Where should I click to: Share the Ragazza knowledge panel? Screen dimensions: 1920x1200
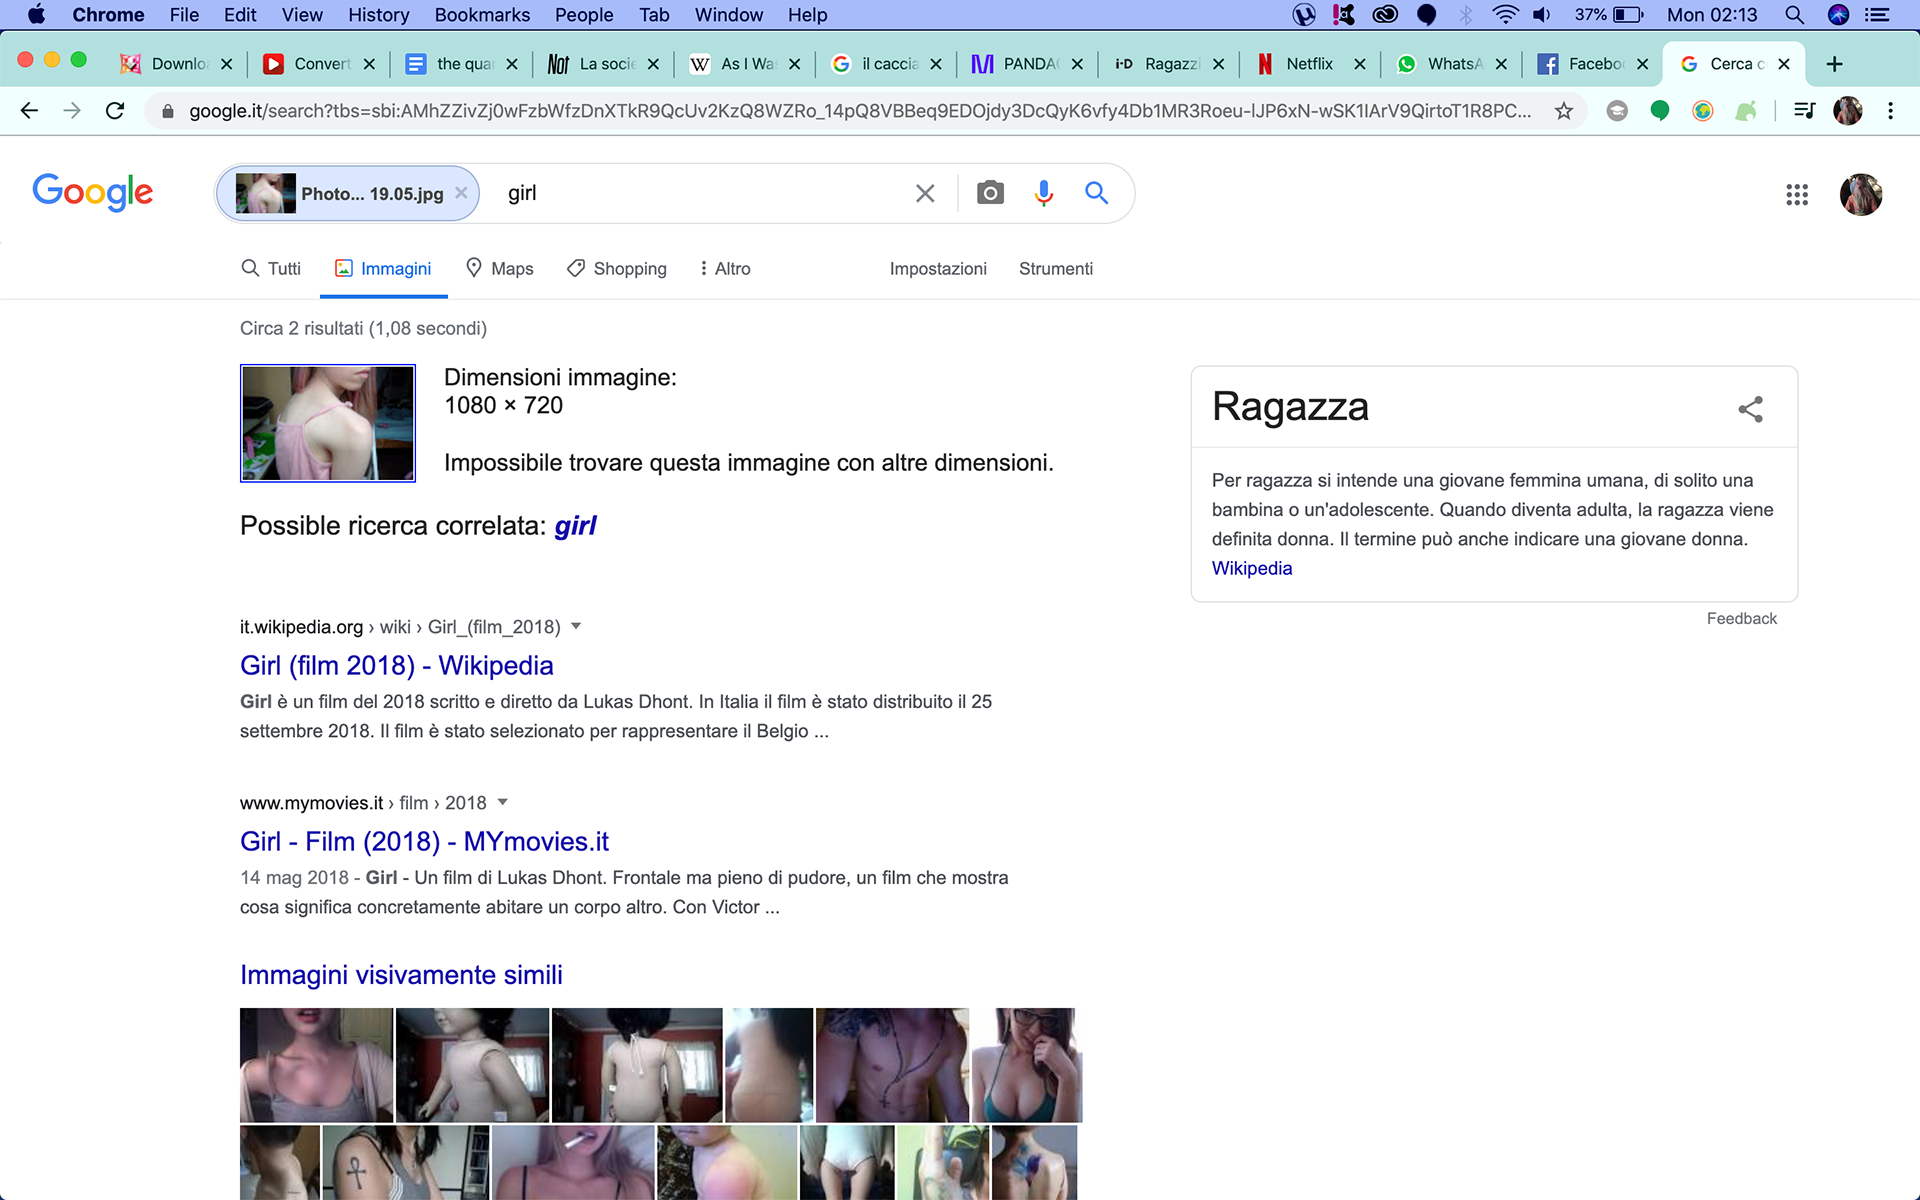click(1751, 408)
